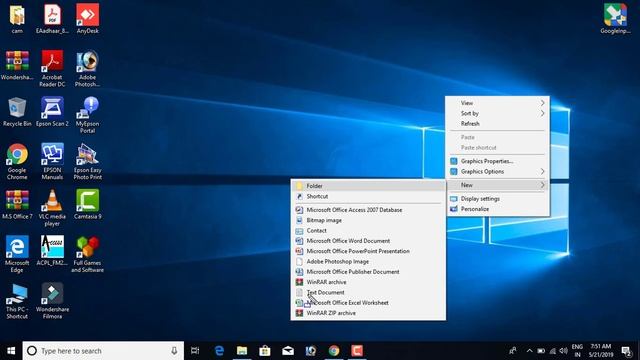This screenshot has height=360, width=640.
Task: Create a new Bitmap image
Action: [x=368, y=220]
